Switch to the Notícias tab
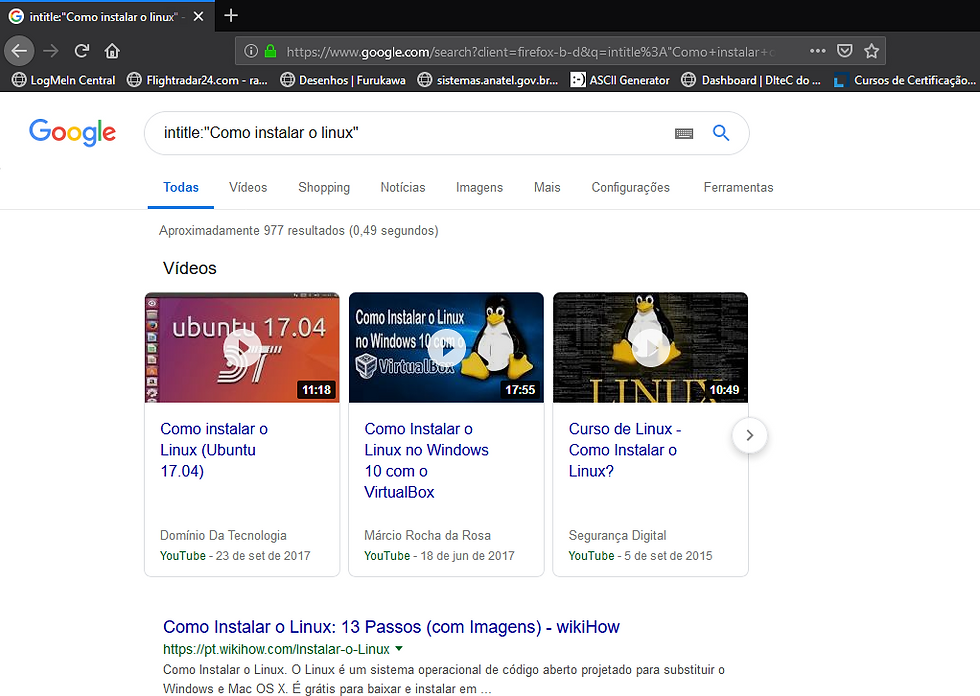 pos(402,187)
